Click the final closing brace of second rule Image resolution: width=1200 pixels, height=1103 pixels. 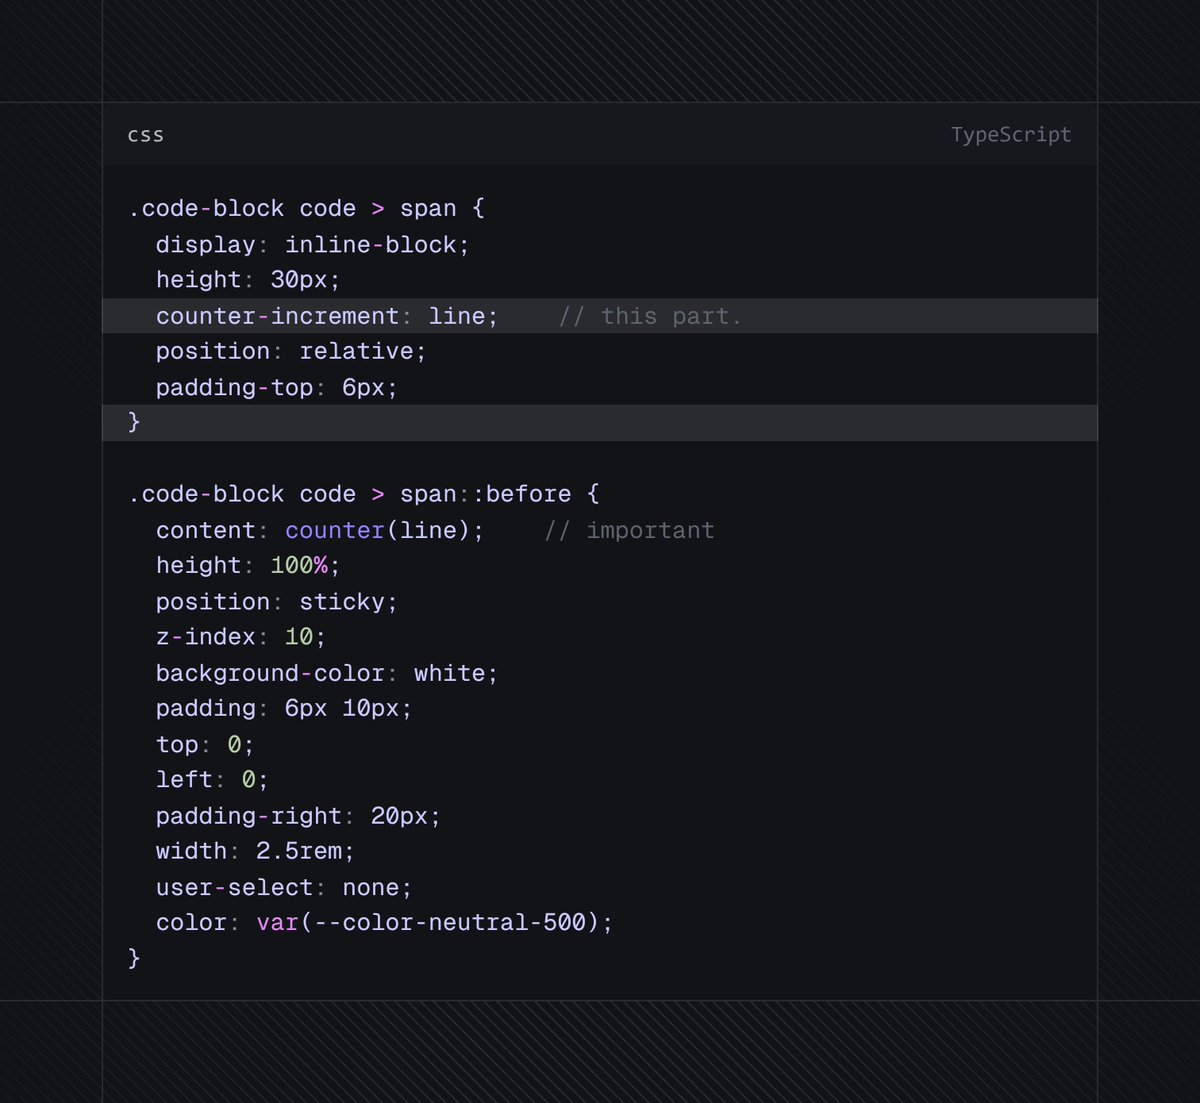134,958
